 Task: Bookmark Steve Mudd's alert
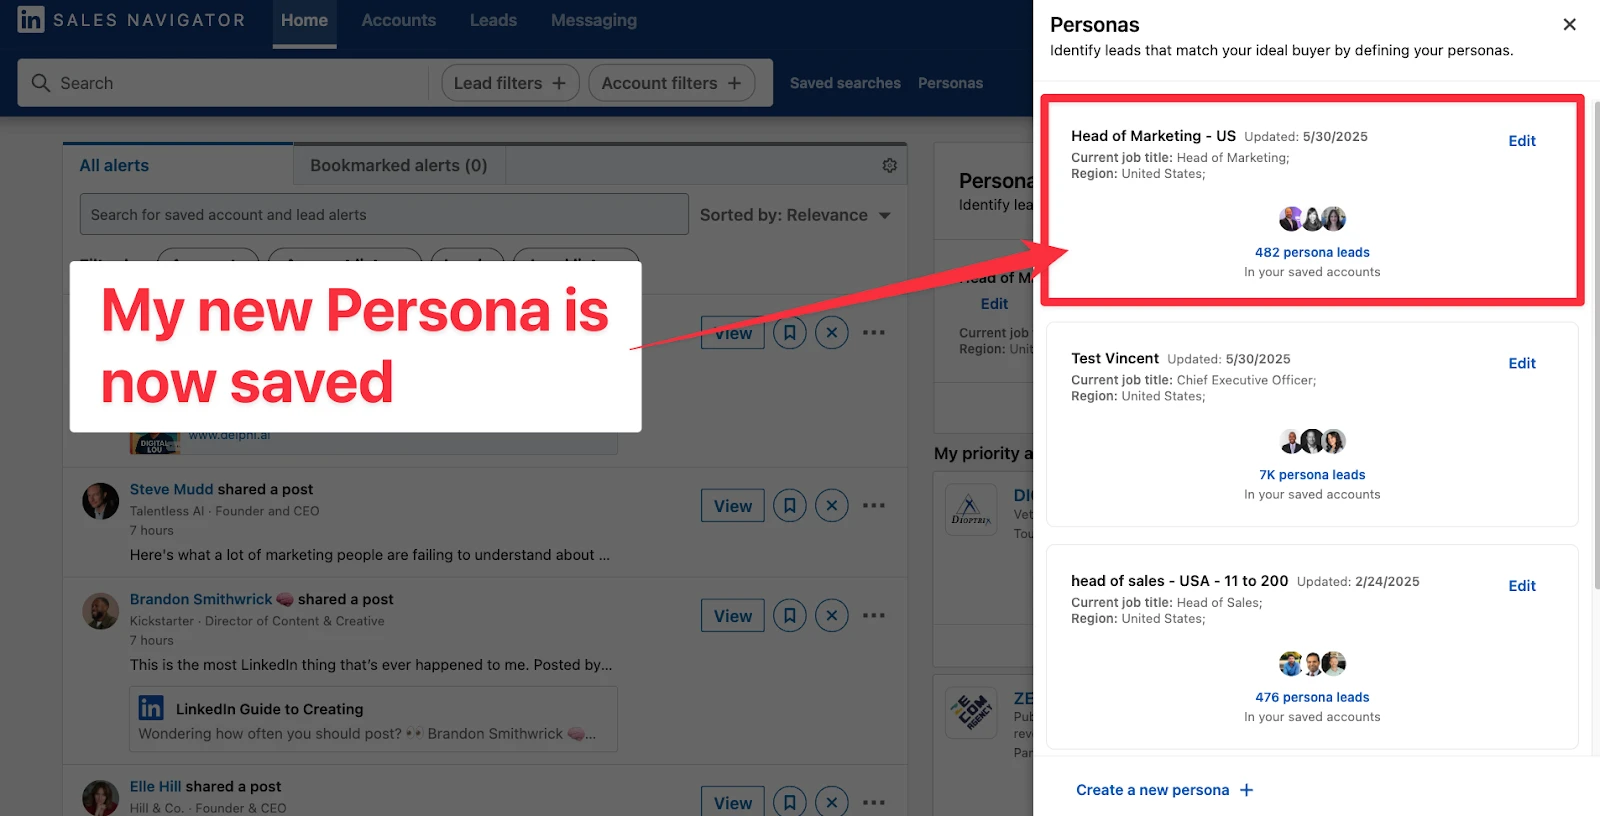click(789, 506)
